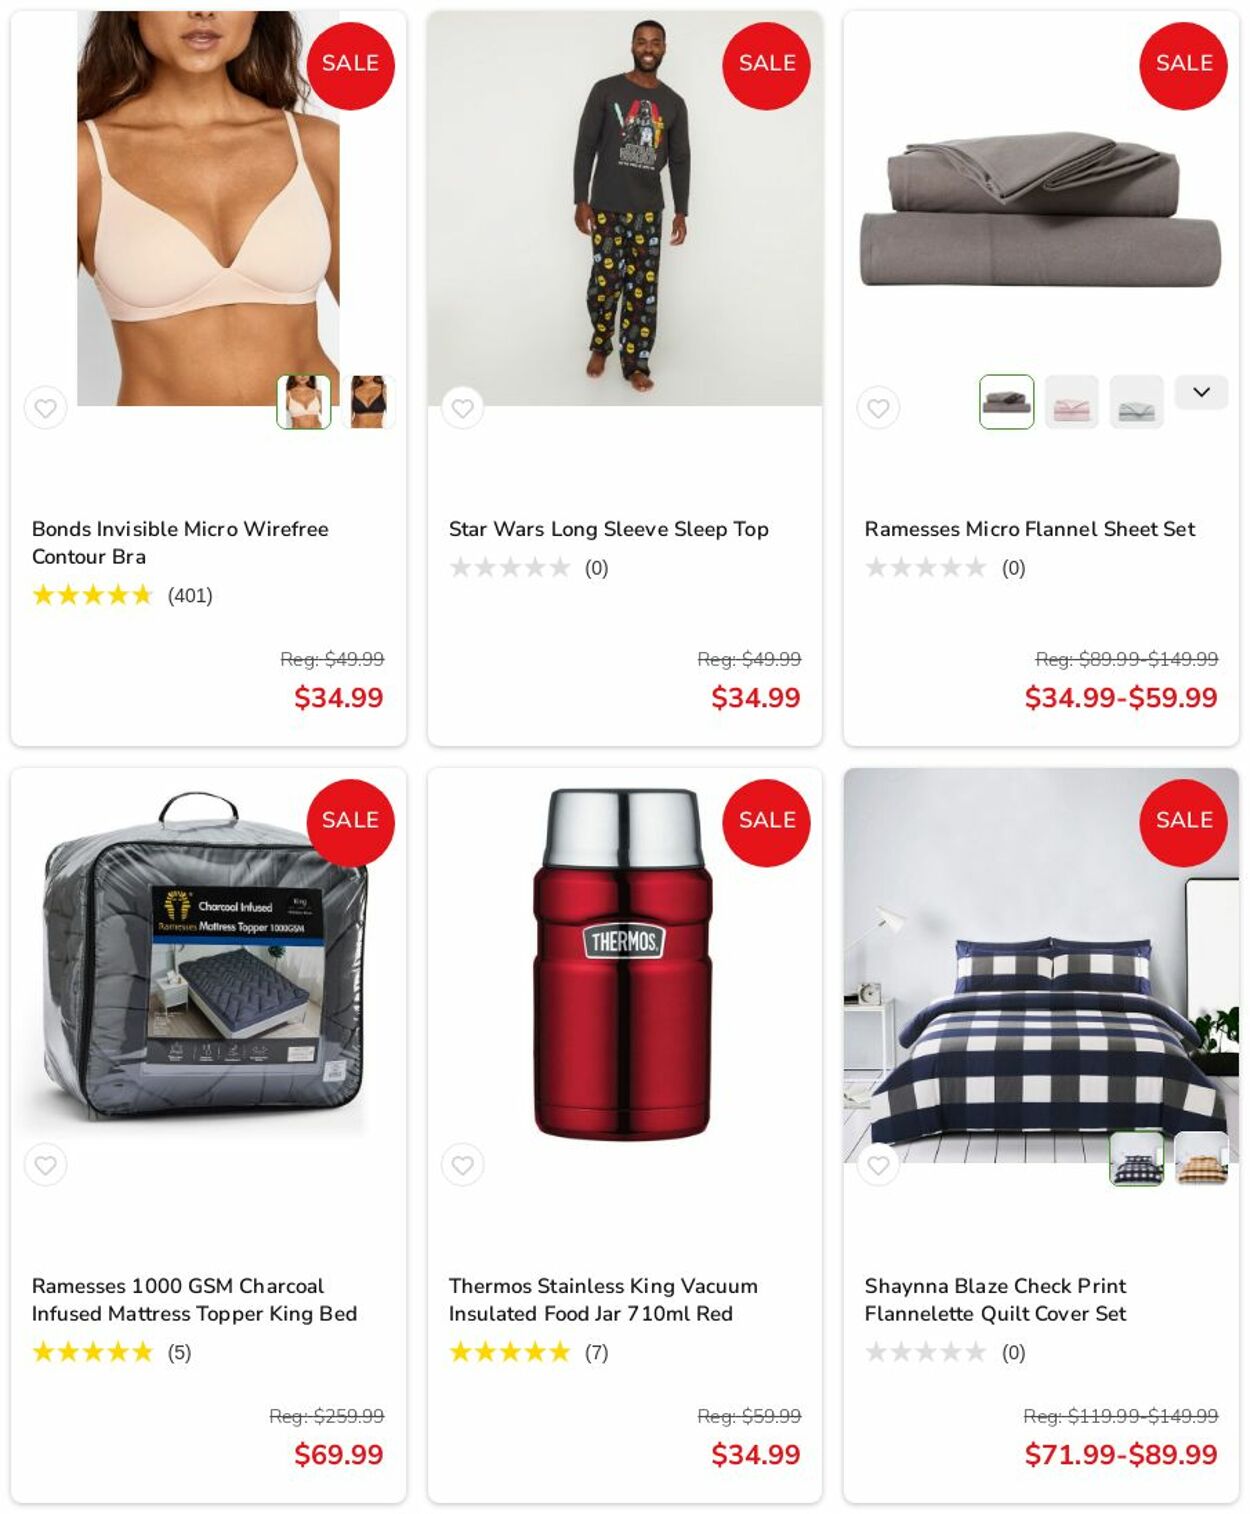Select the black bra colour swatch
The height and width of the screenshot is (1514, 1250).
(x=368, y=402)
